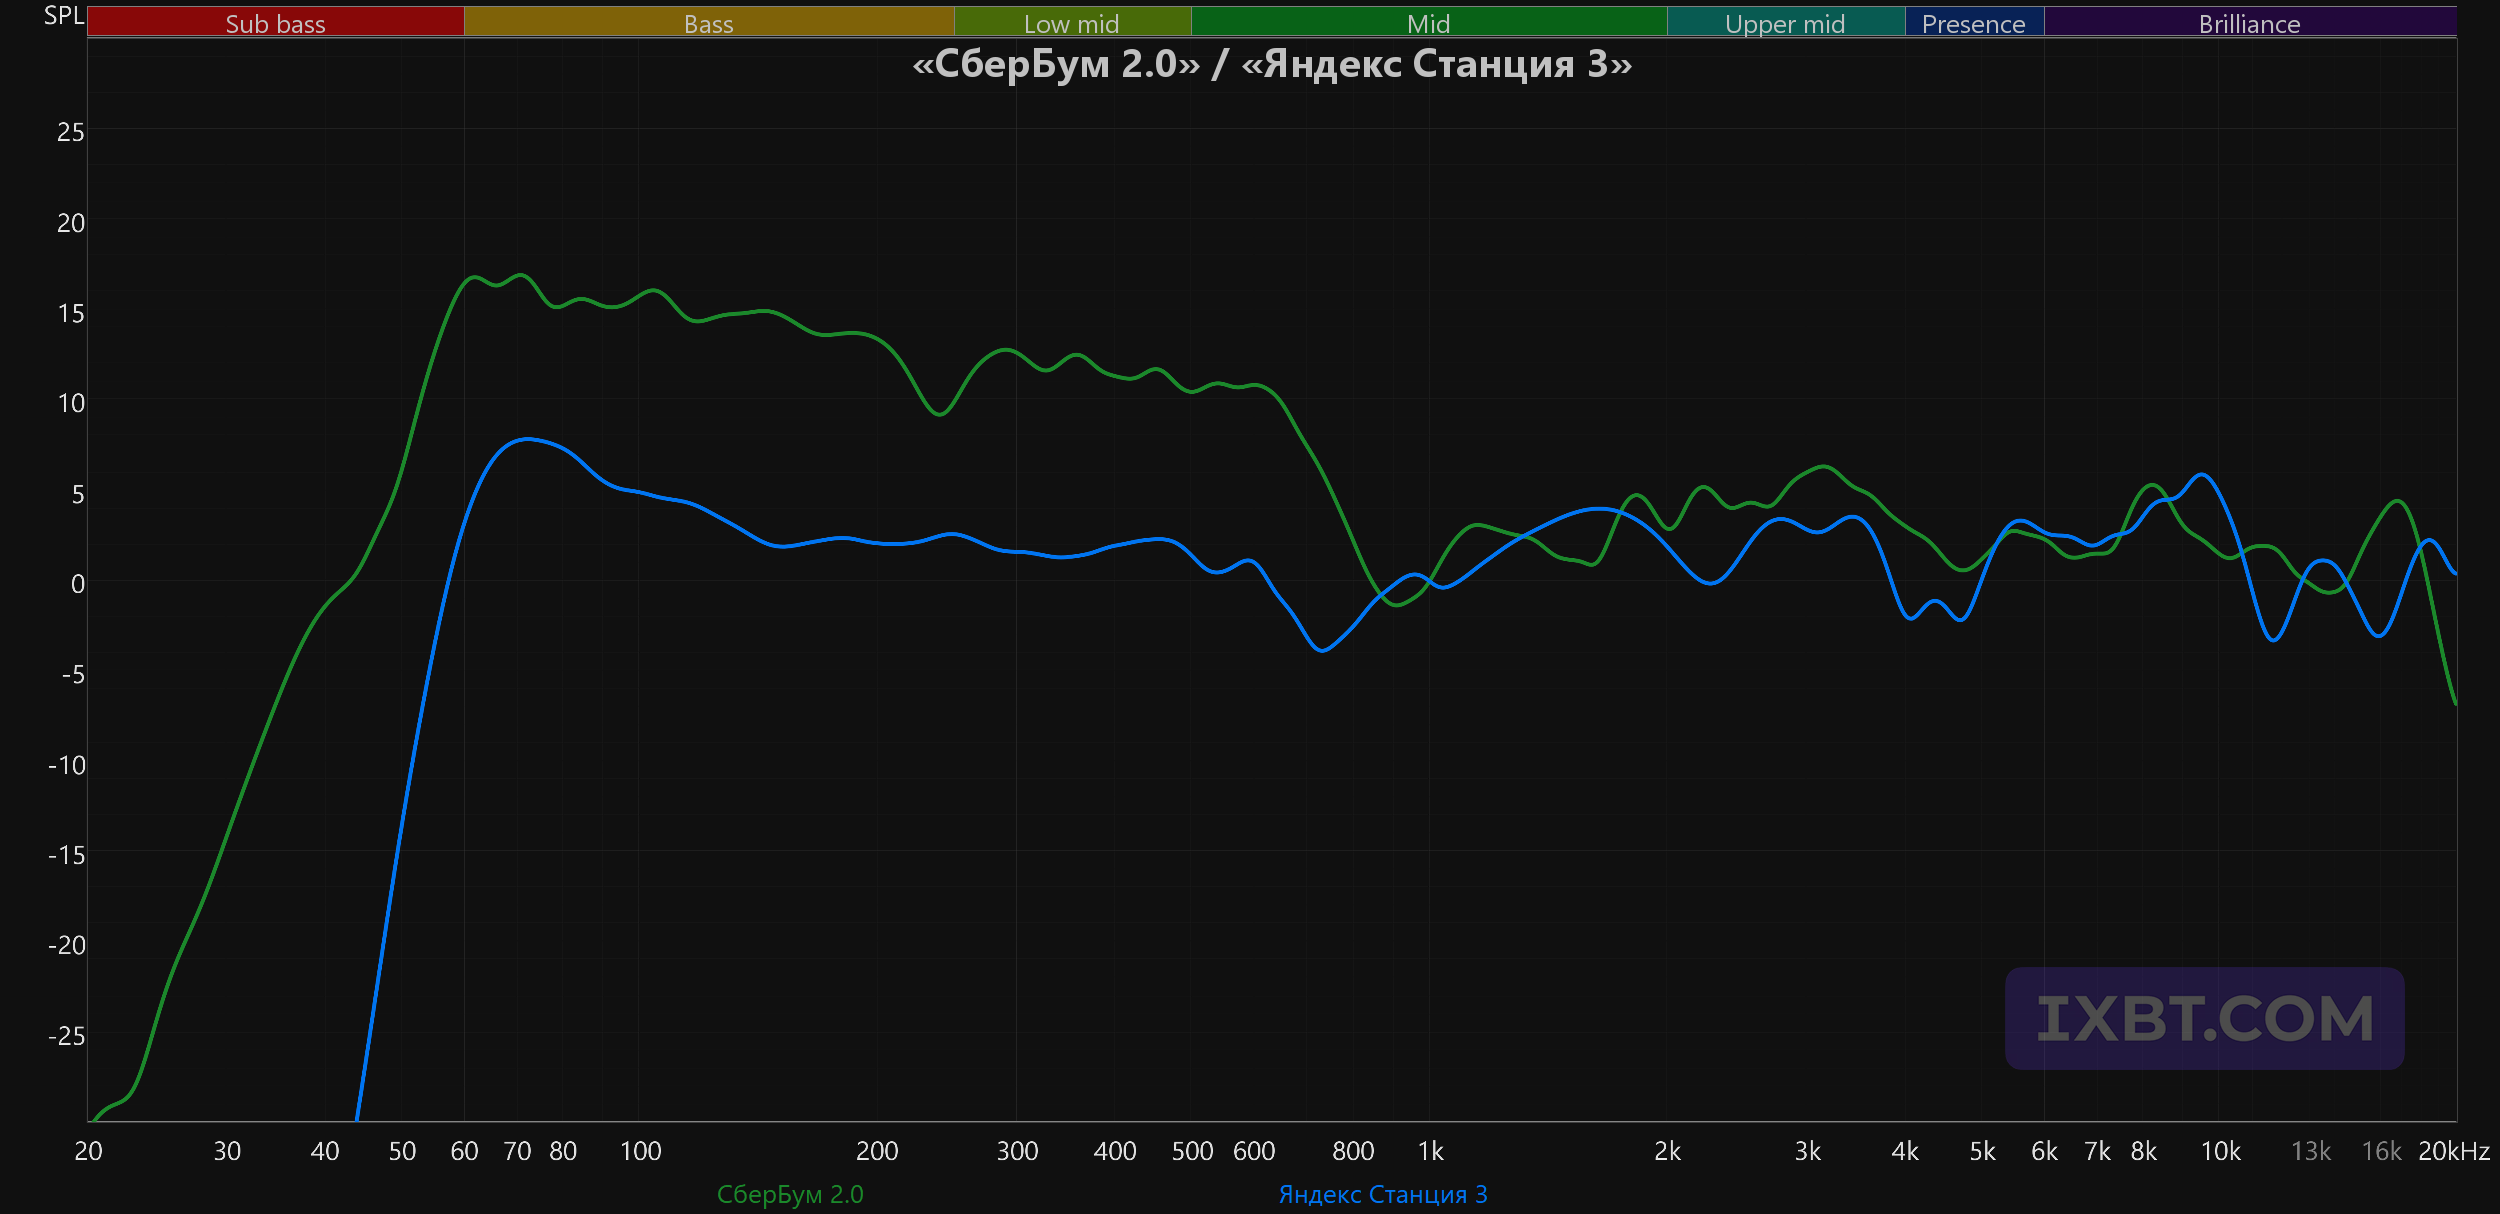This screenshot has height=1214, width=2500.
Task: Click the Sub bass frequency band
Action: pos(276,22)
